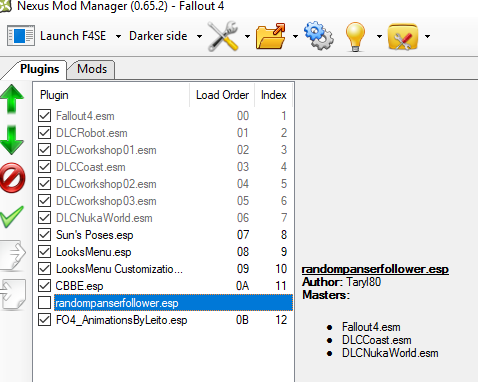The image size is (478, 382).
Task: Toggle the CBBE.esp checkbox
Action: [44, 286]
